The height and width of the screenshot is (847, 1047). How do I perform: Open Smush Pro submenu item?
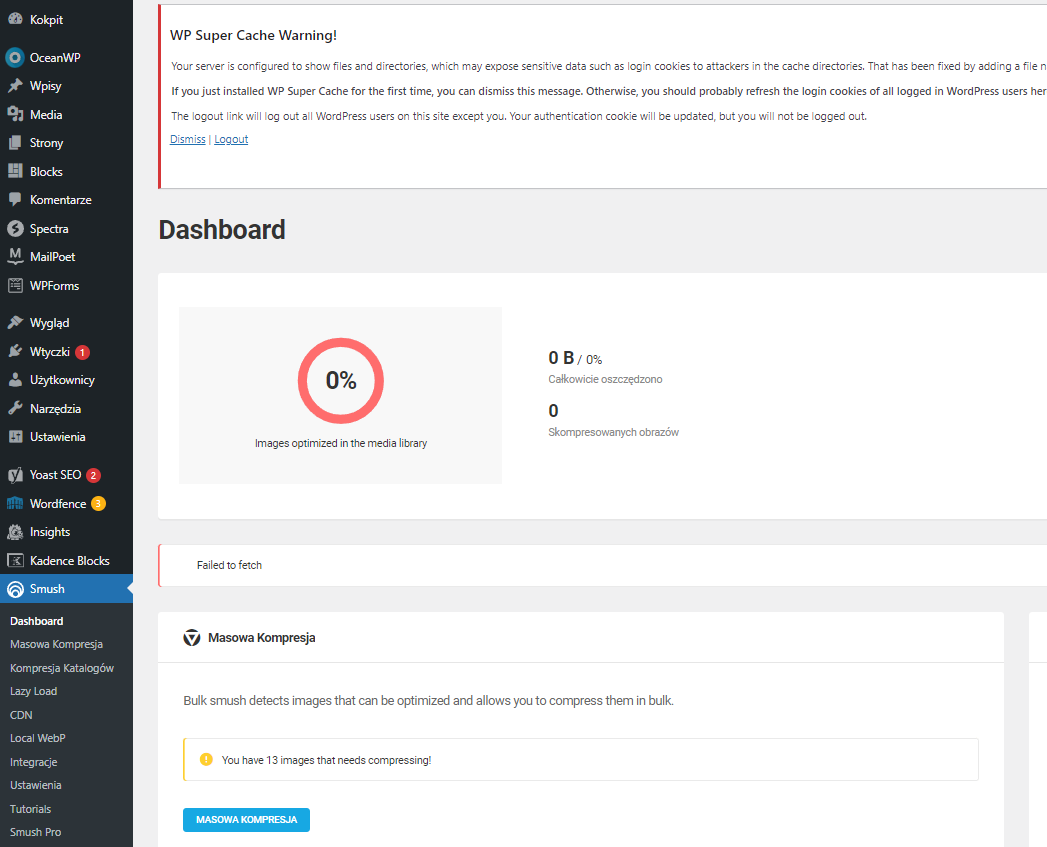35,832
